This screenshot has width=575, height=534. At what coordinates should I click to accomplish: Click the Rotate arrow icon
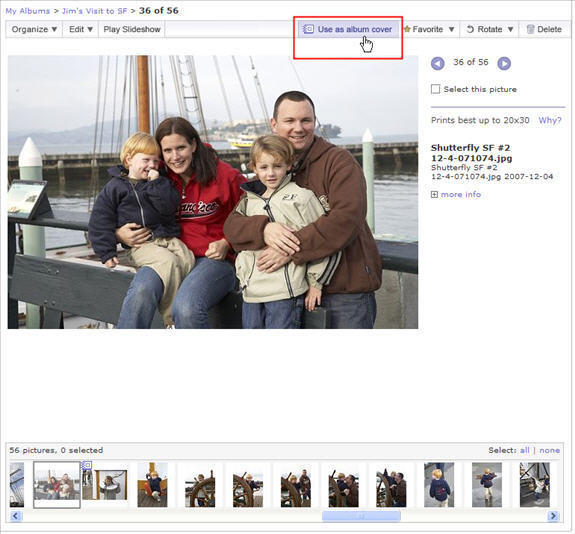point(470,29)
